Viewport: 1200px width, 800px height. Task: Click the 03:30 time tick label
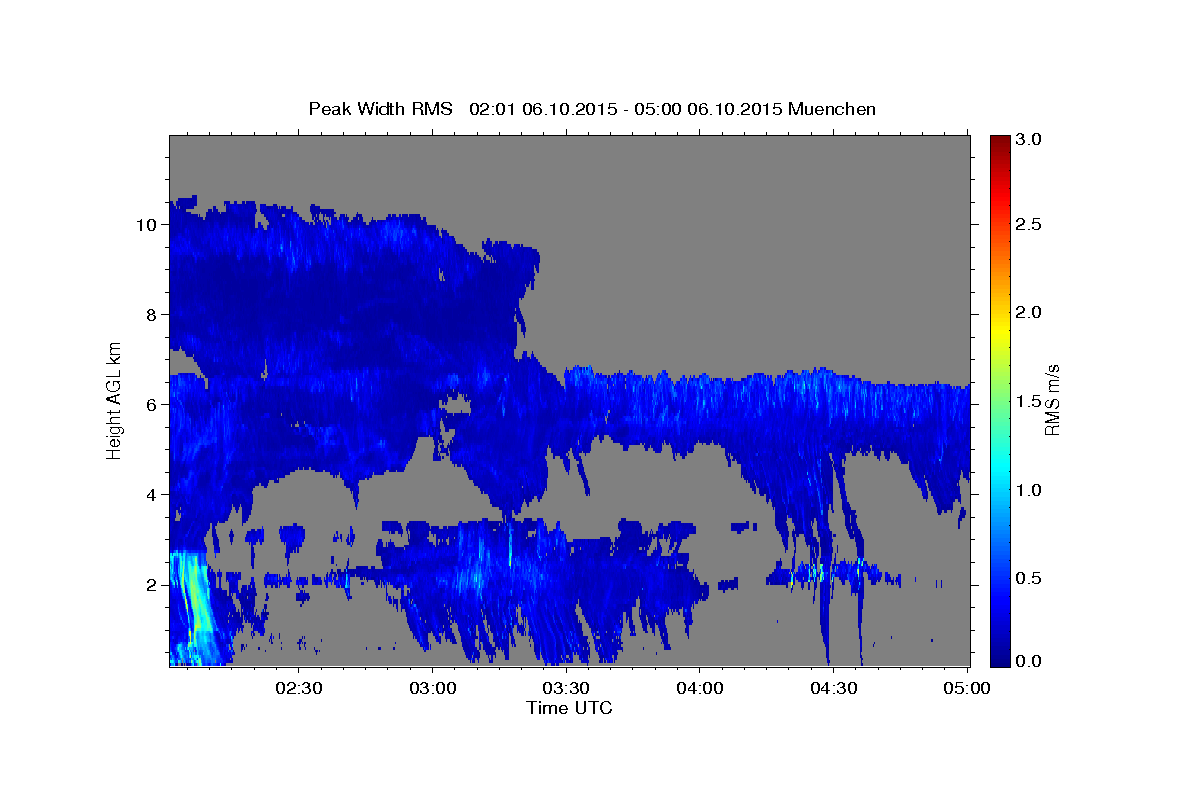(x=566, y=688)
